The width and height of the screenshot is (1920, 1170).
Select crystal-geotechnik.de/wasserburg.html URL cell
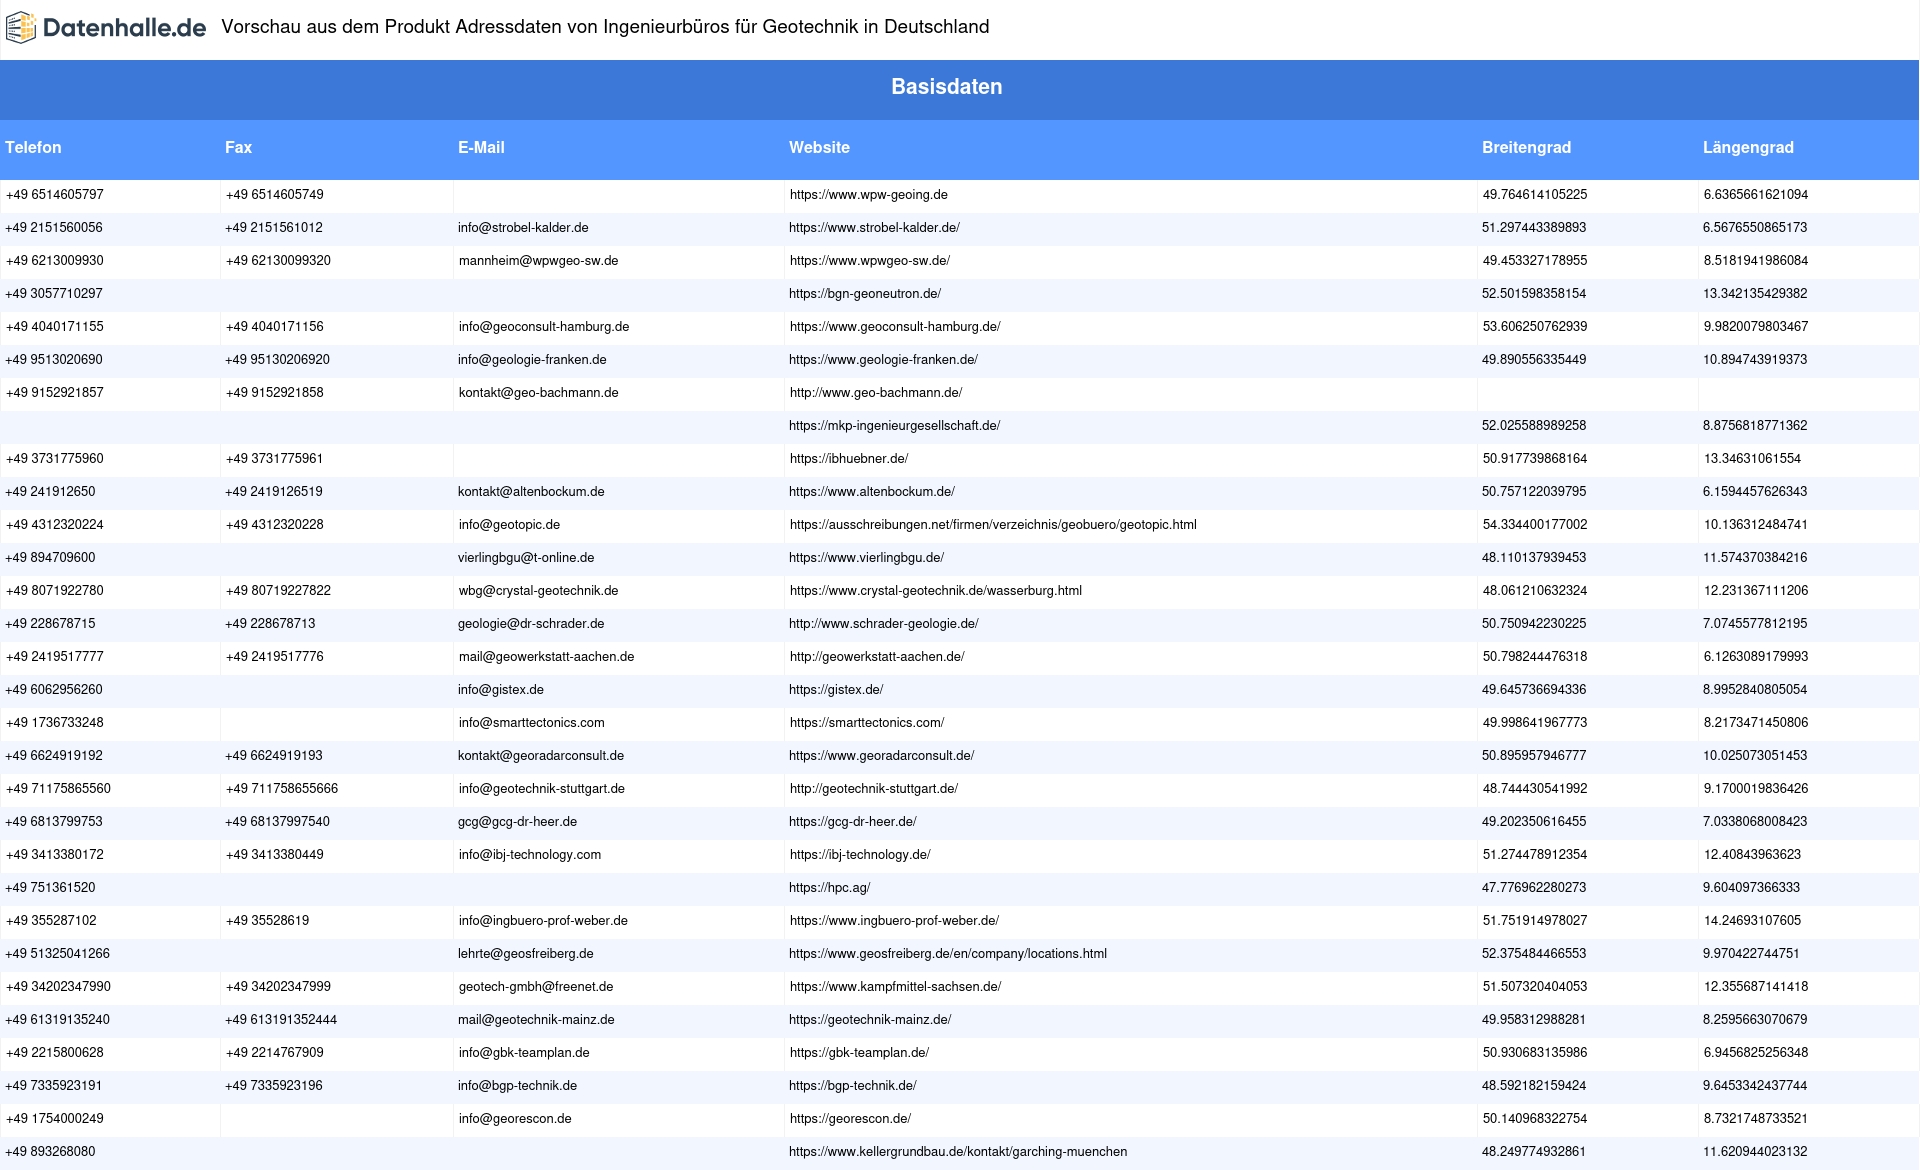pos(935,591)
